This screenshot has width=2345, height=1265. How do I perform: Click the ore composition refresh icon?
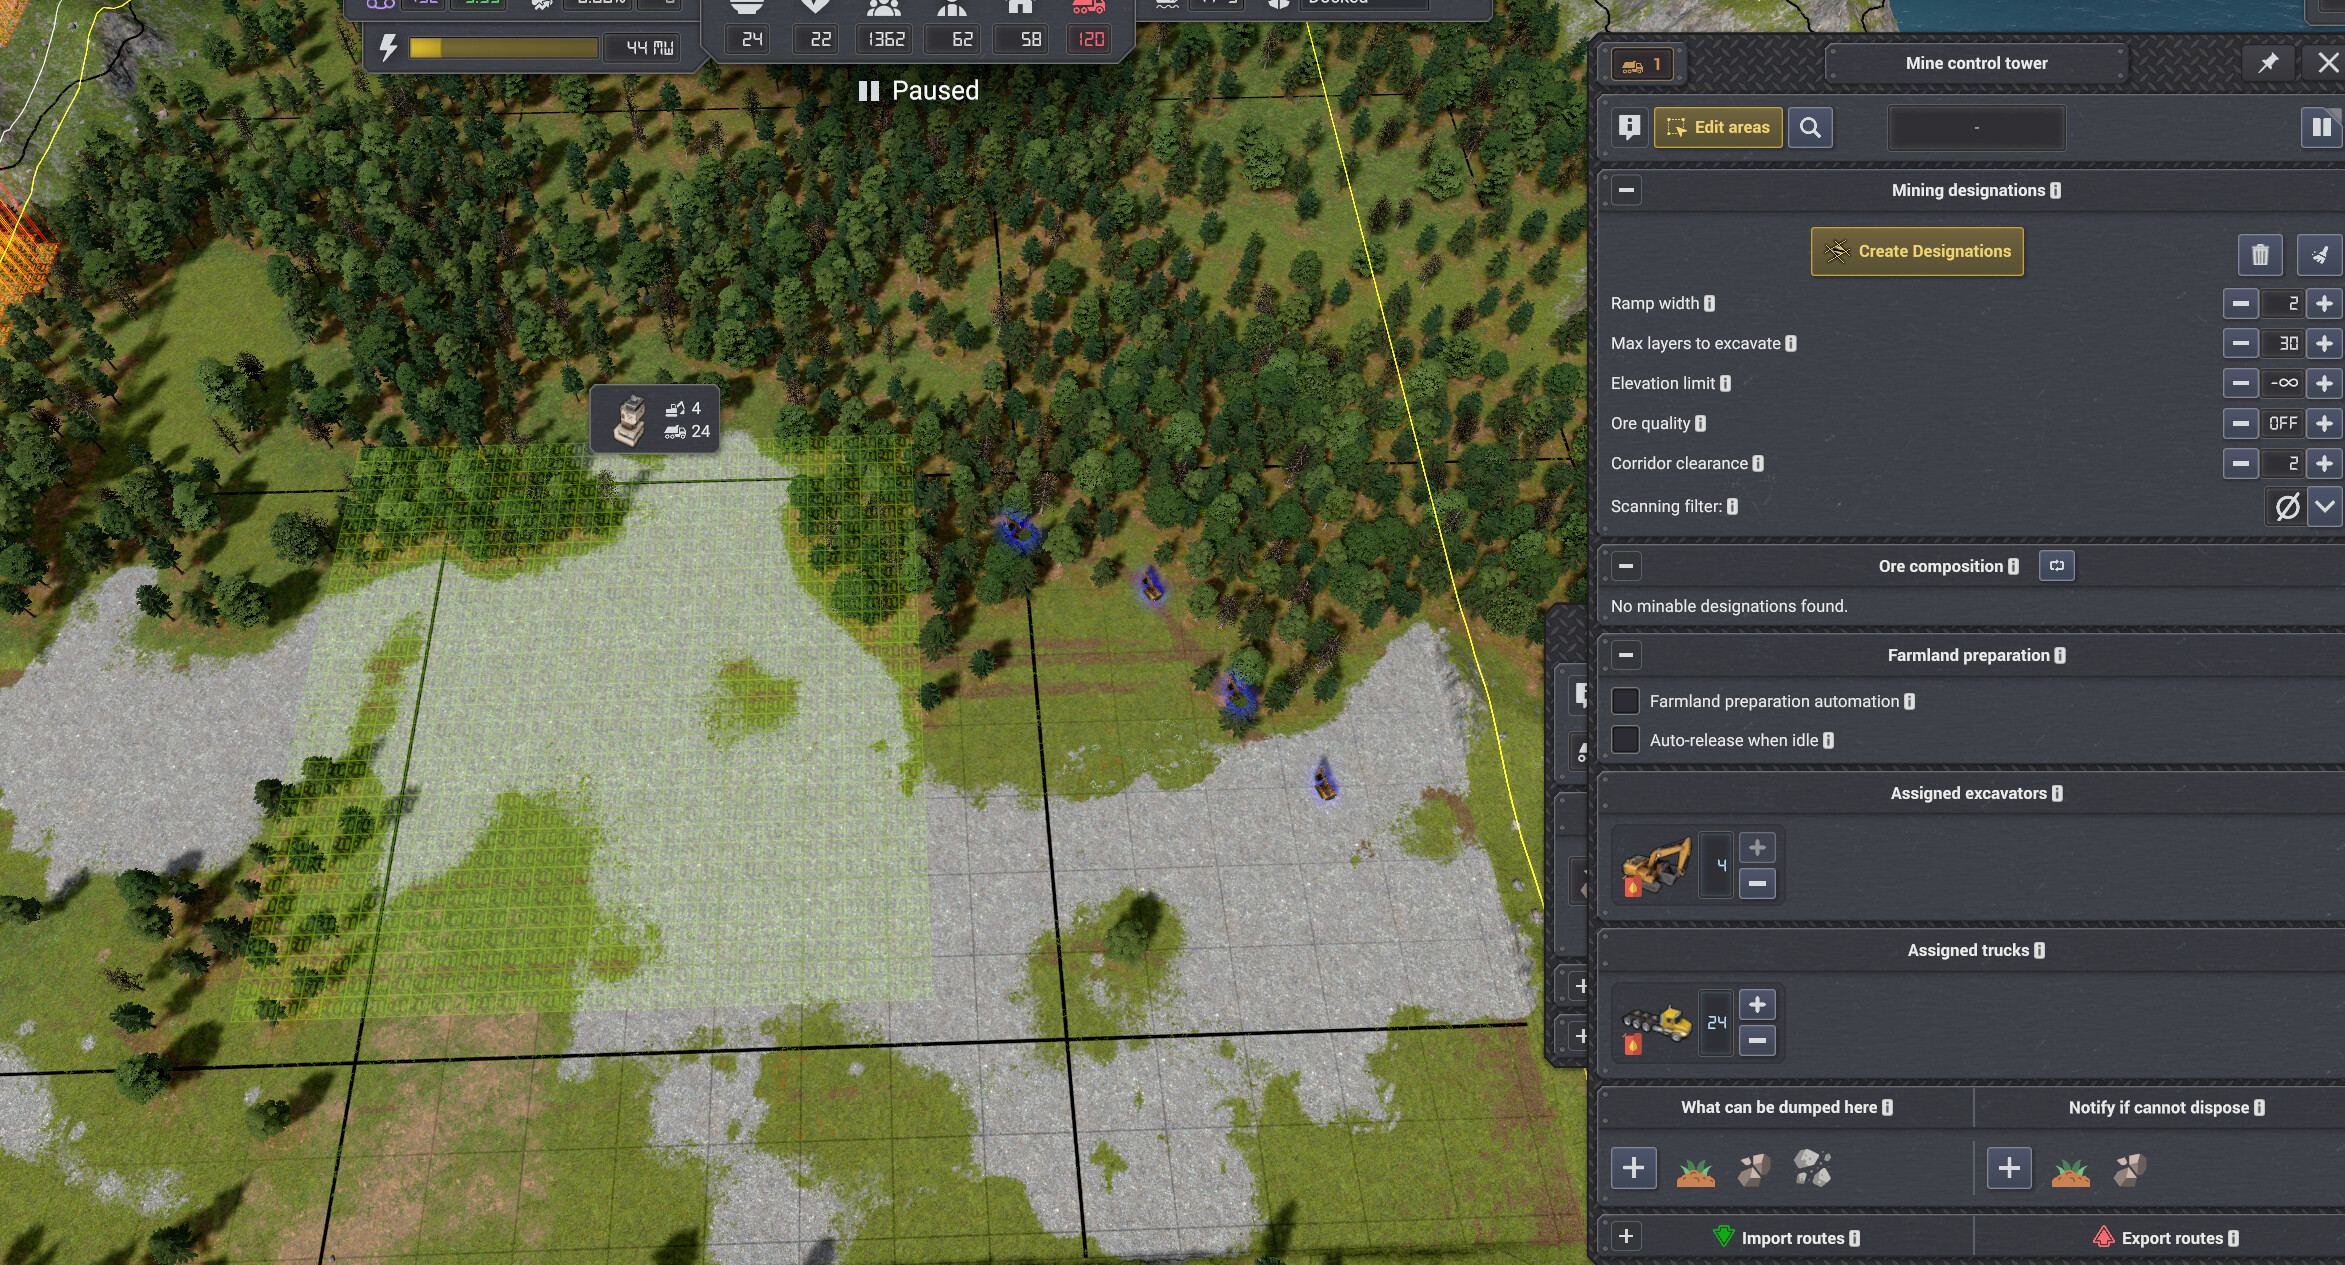(x=2057, y=566)
